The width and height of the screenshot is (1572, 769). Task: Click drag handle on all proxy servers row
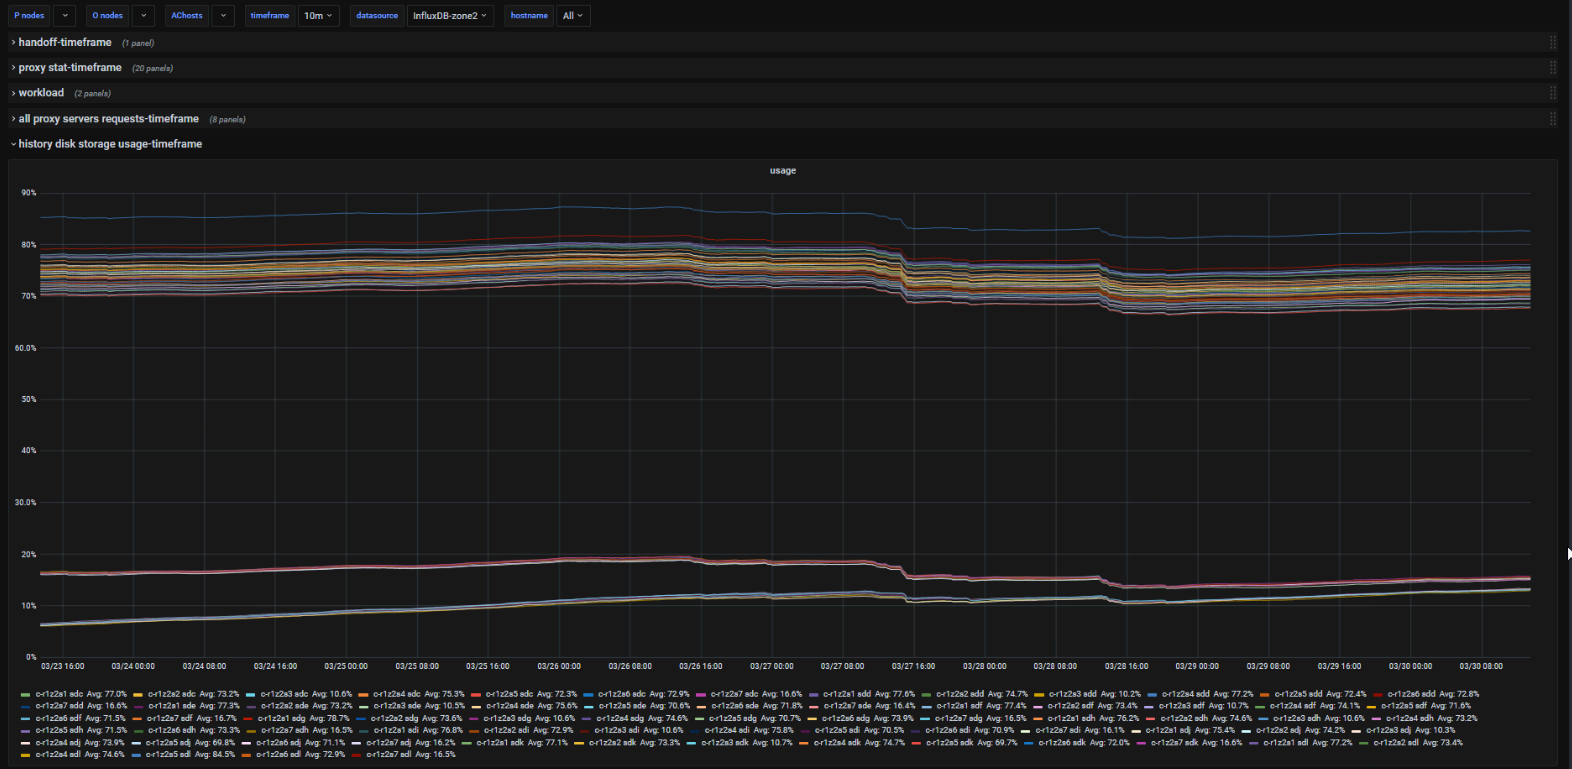click(x=1552, y=119)
